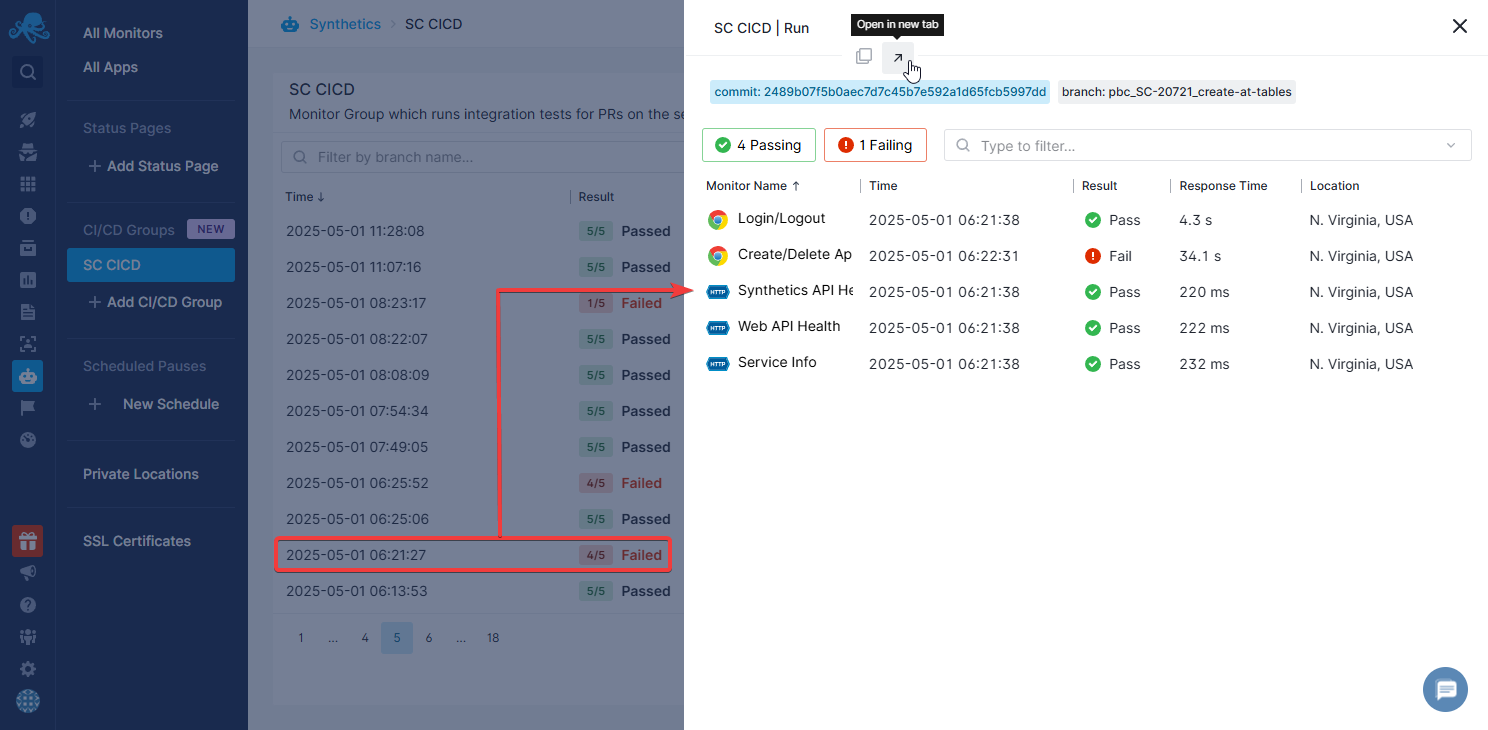
Task: Open the Create/Delete Ap monitor row
Action: 1088,256
